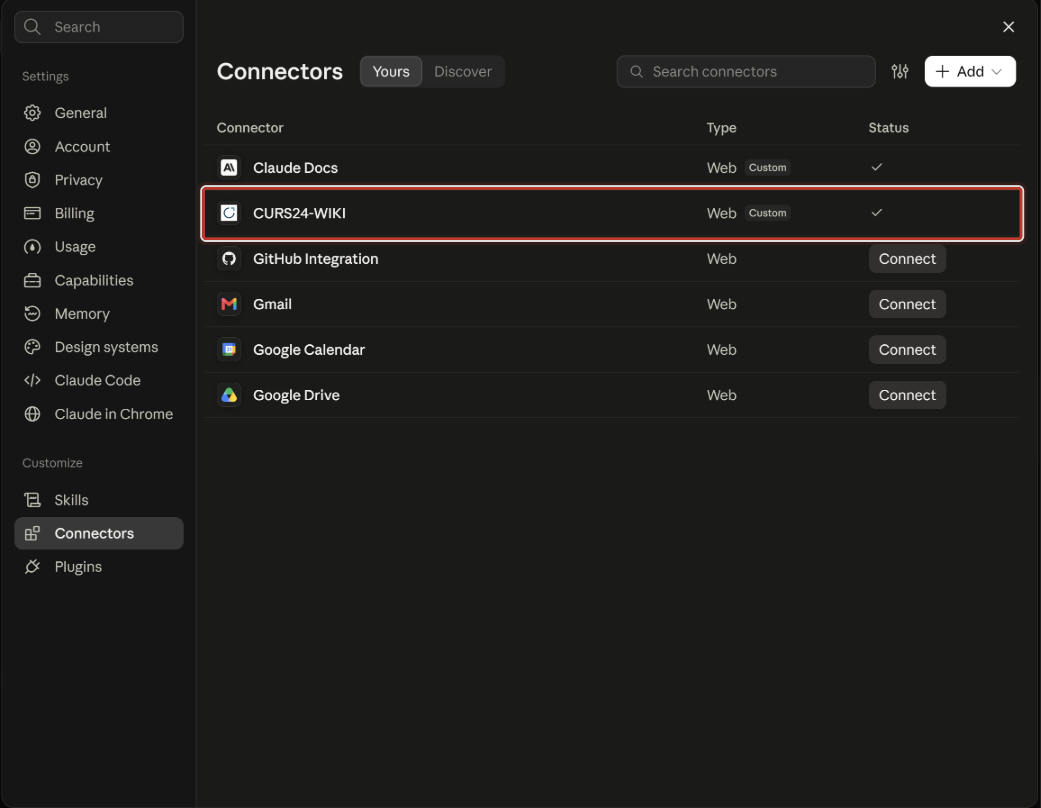Viewport: 1041px width, 808px height.
Task: Go to Skills under Customize
Action: click(99, 500)
